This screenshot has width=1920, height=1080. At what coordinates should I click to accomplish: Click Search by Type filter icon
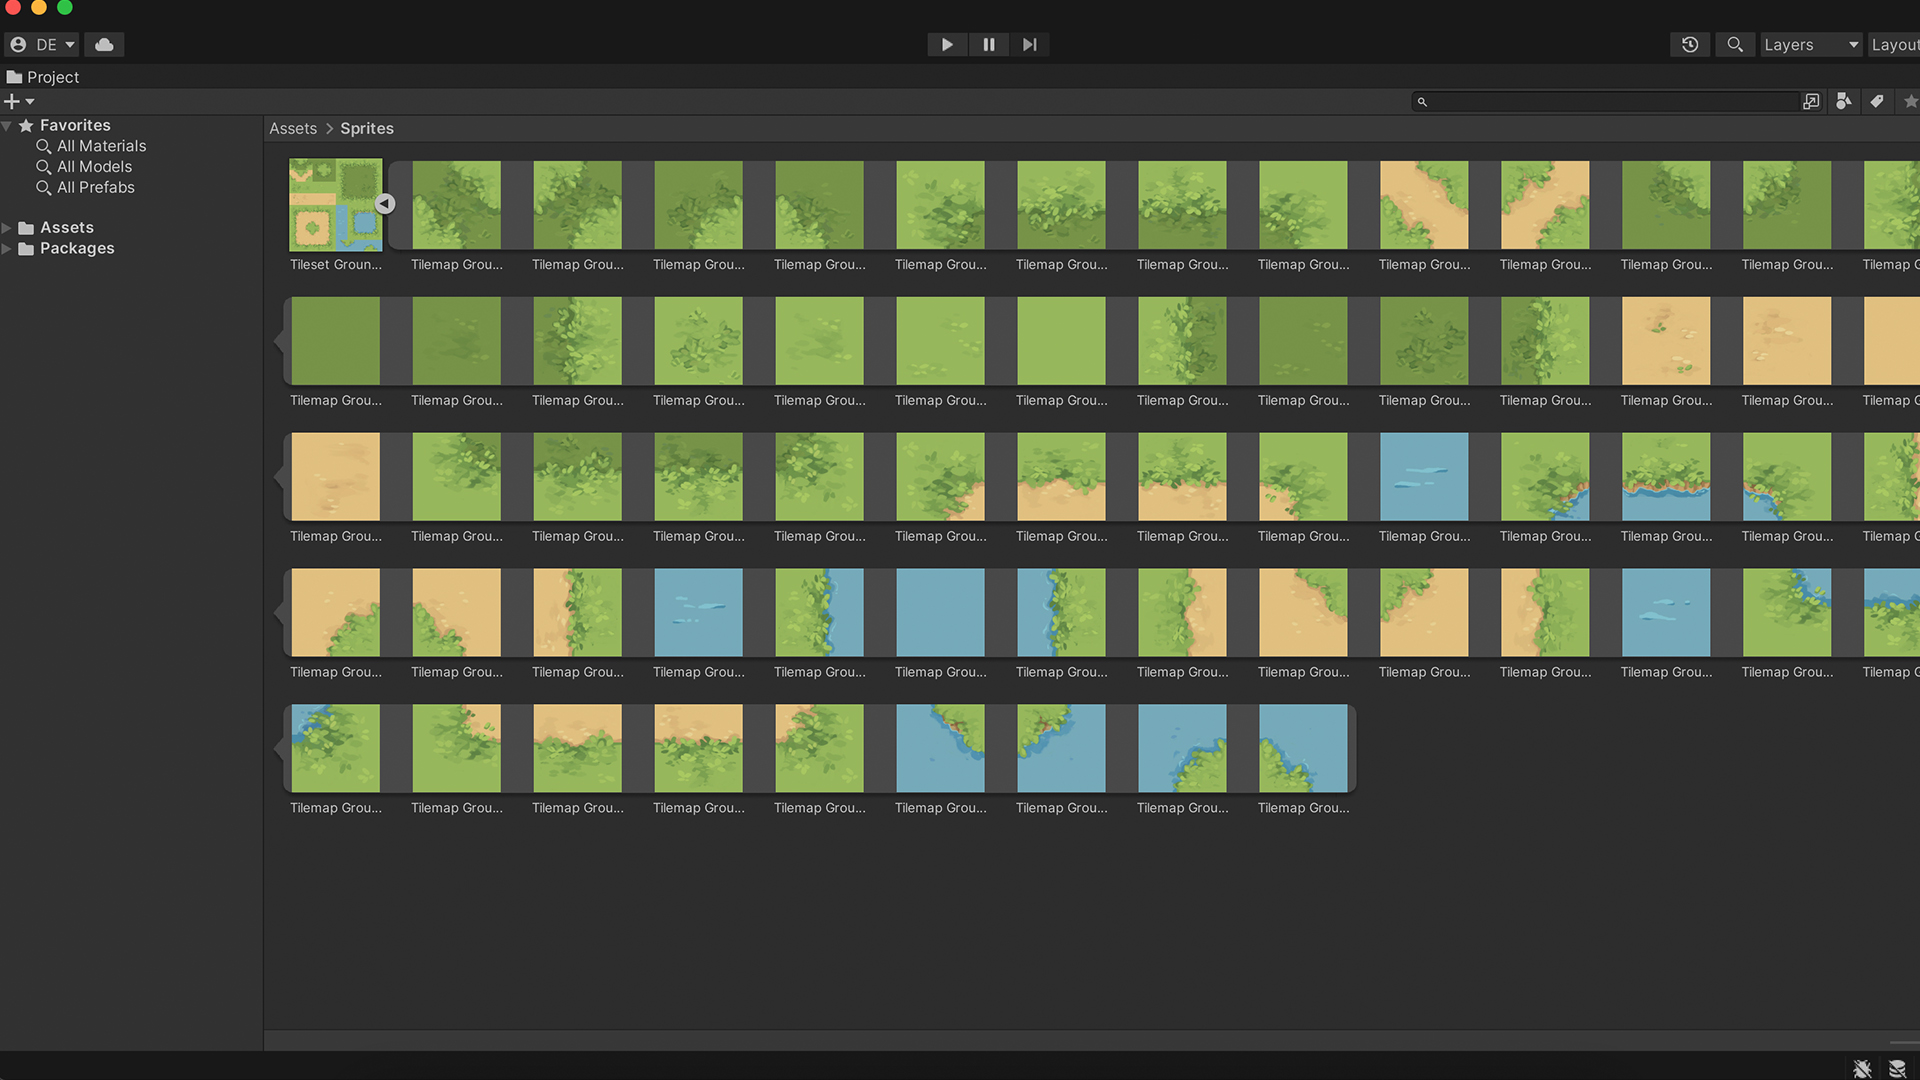[1844, 101]
